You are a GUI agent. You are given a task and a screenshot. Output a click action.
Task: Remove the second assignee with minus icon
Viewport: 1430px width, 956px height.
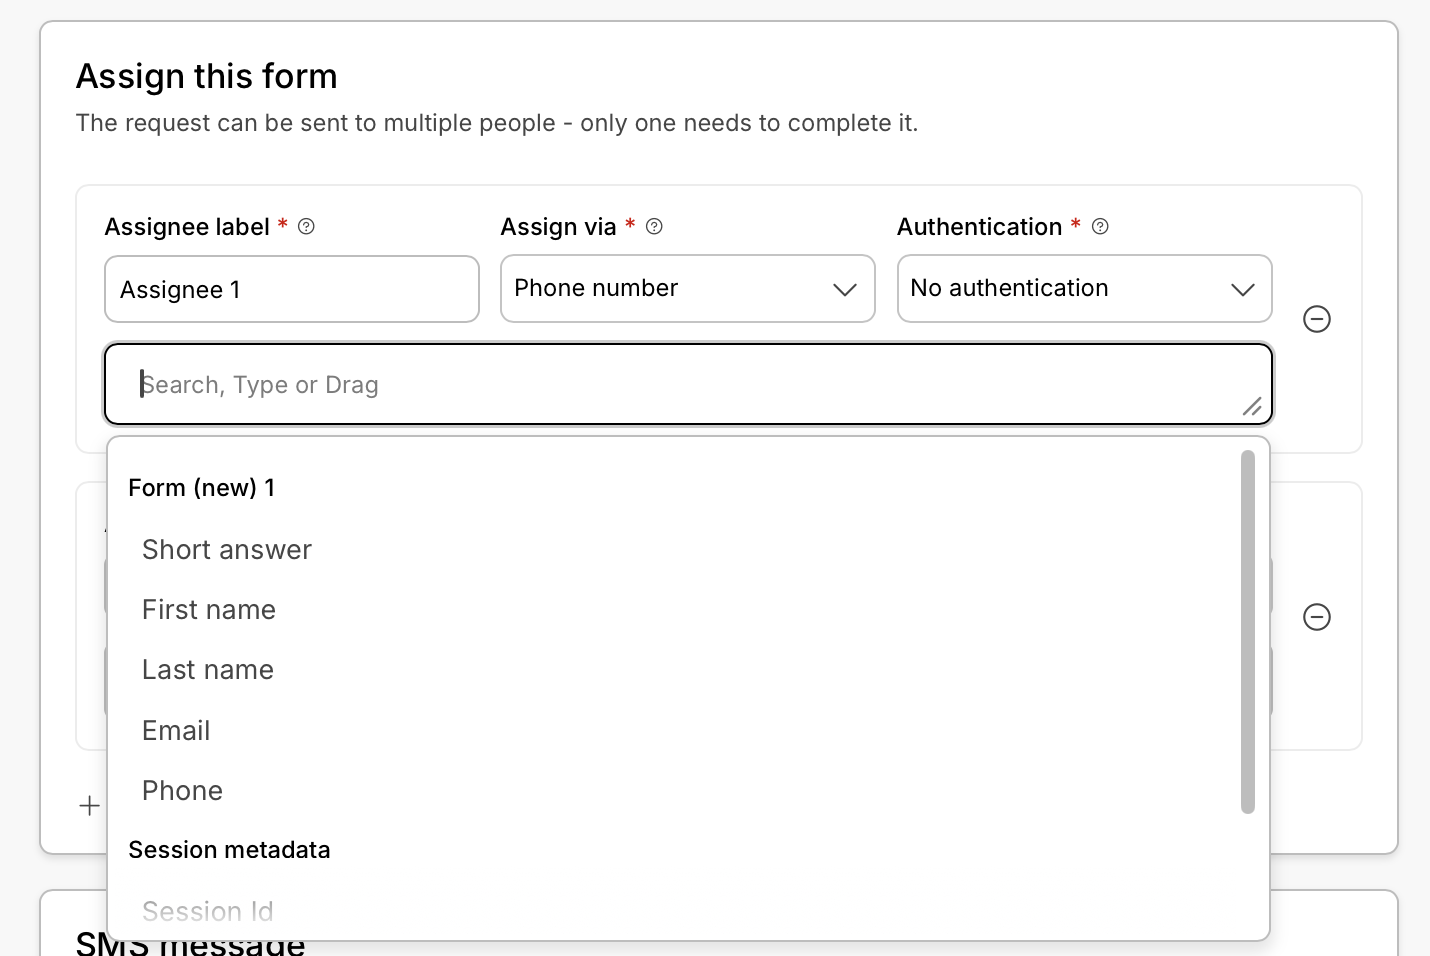tap(1317, 617)
